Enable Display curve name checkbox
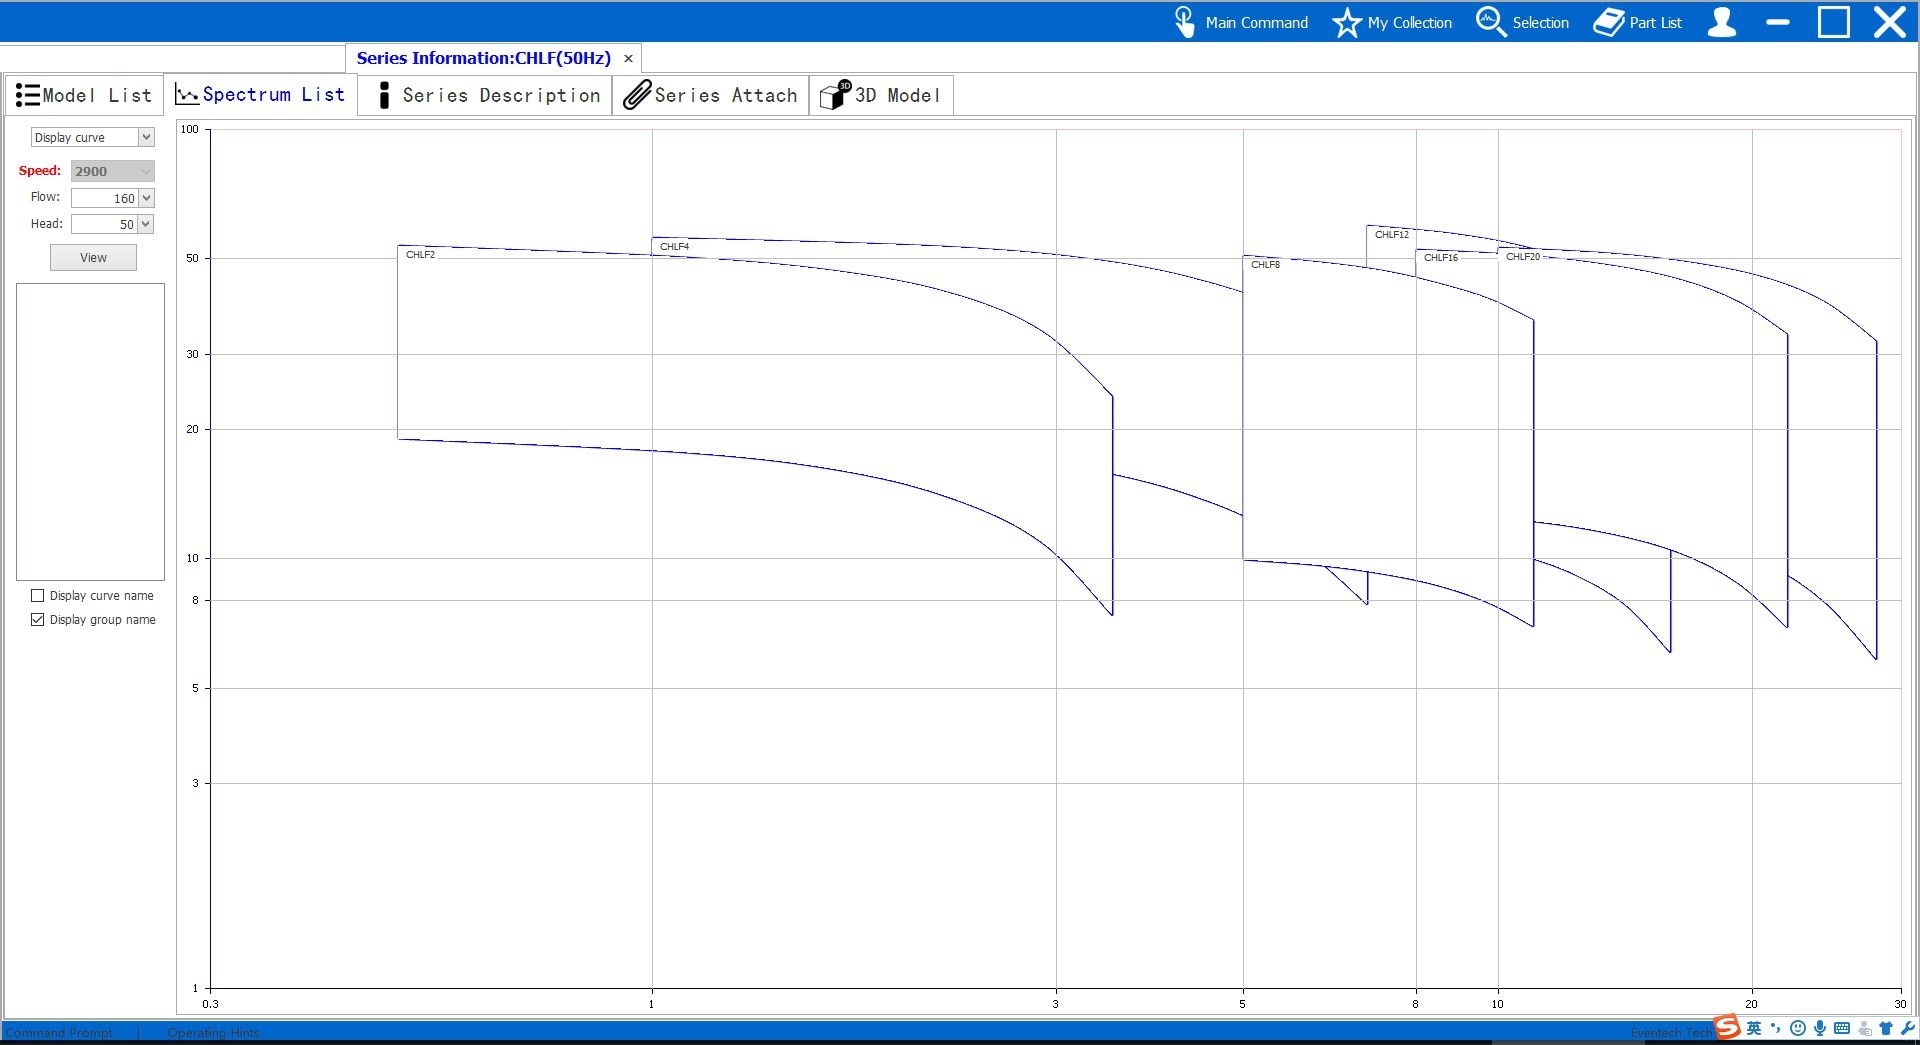 [x=38, y=596]
